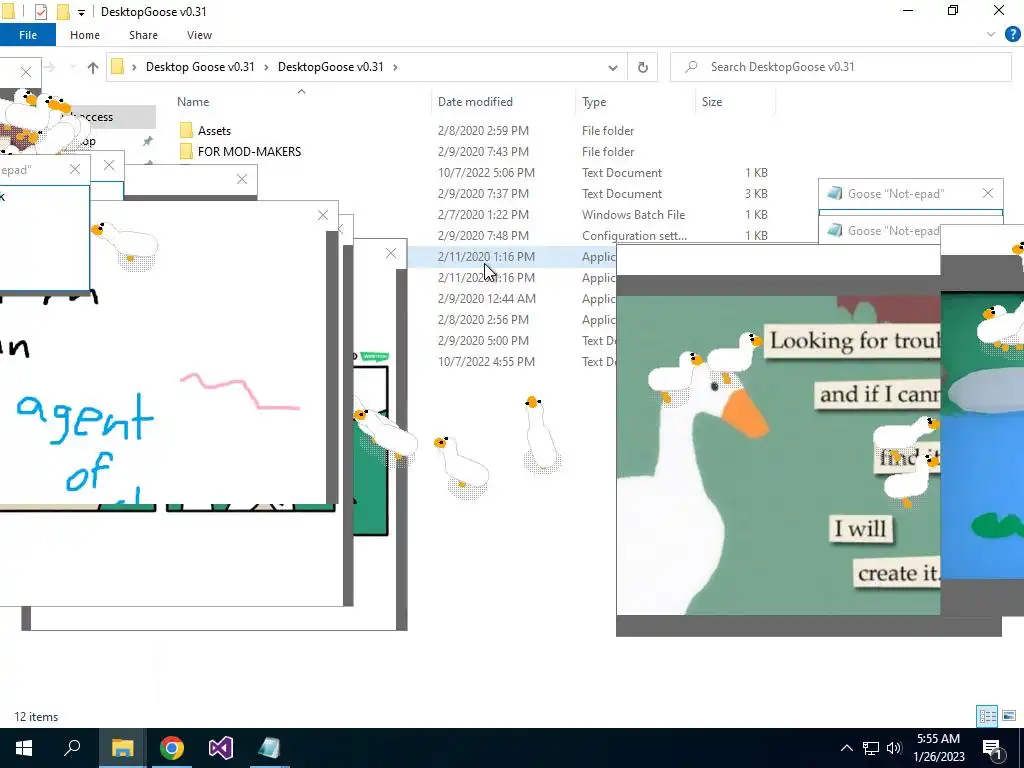
Task: Expand the address bar history dropdown
Action: (613, 67)
